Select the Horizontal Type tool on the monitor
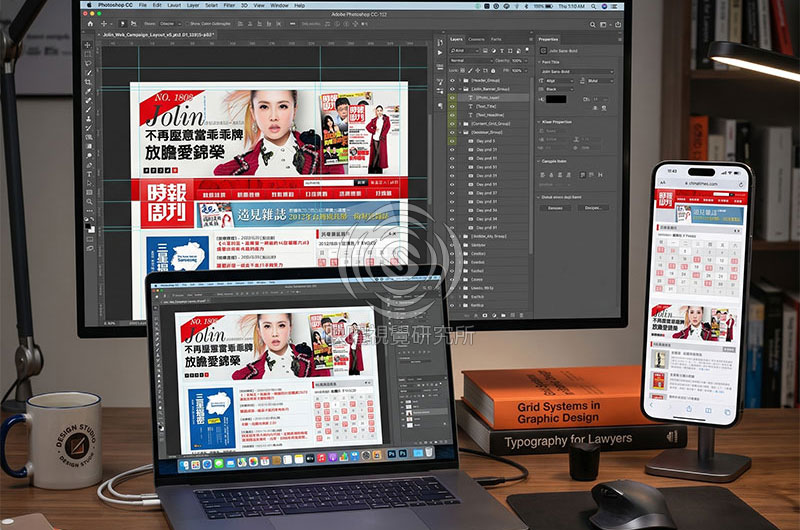800x530 pixels. click(x=89, y=174)
